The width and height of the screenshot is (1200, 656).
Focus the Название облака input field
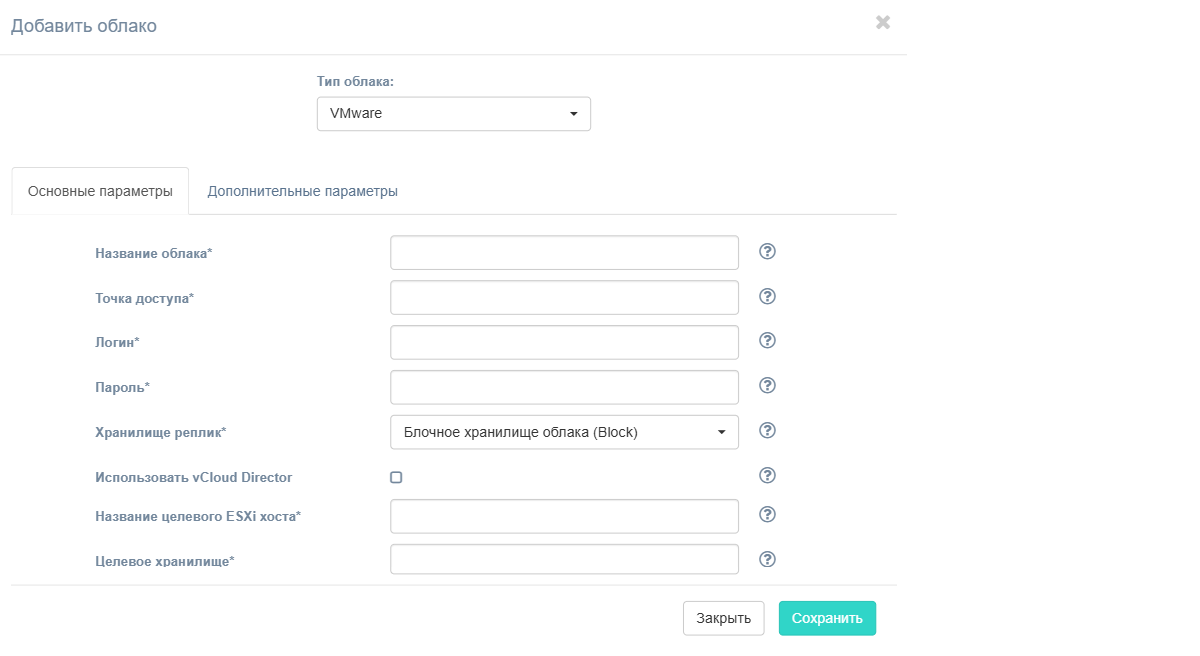click(x=564, y=253)
